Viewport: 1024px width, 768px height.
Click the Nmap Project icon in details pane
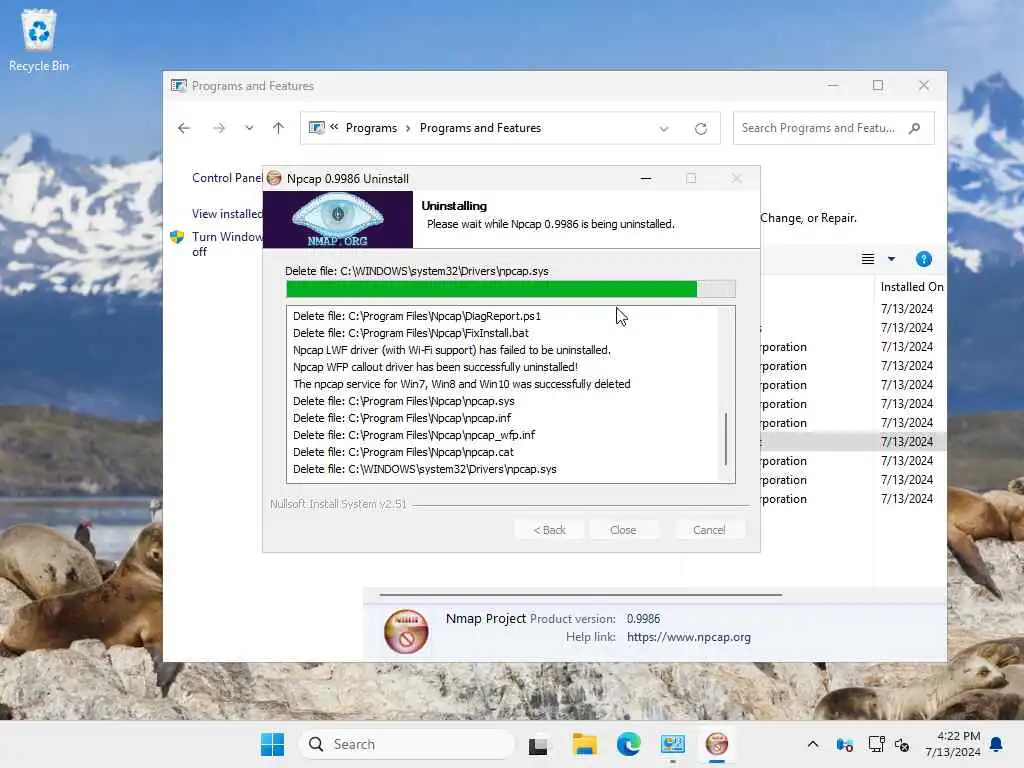click(406, 632)
